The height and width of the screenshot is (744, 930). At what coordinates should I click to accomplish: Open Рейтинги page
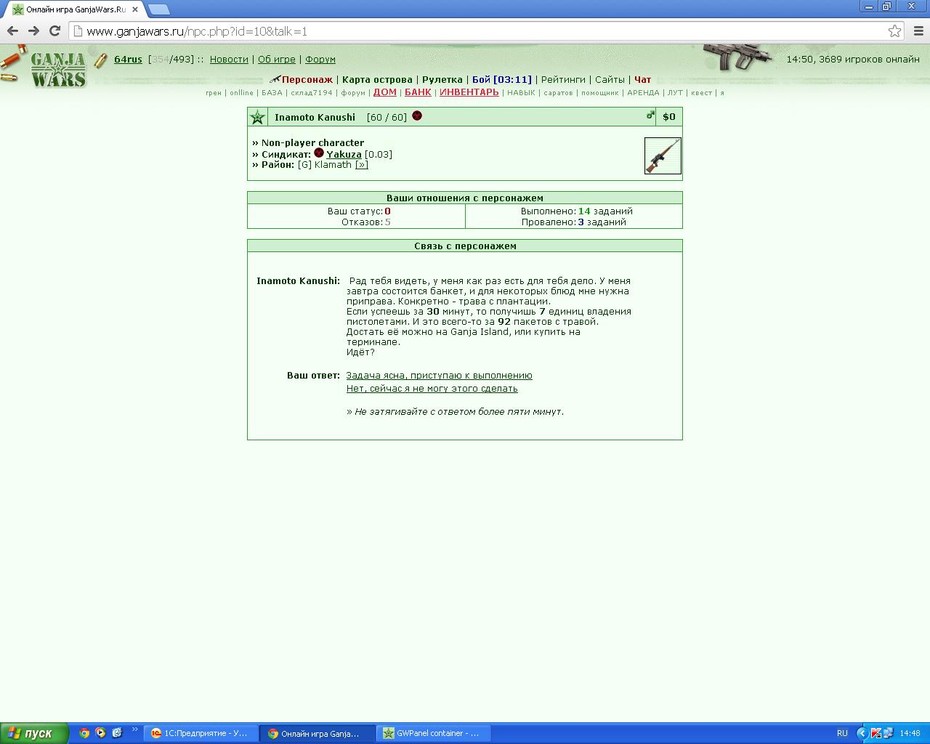(x=563, y=80)
